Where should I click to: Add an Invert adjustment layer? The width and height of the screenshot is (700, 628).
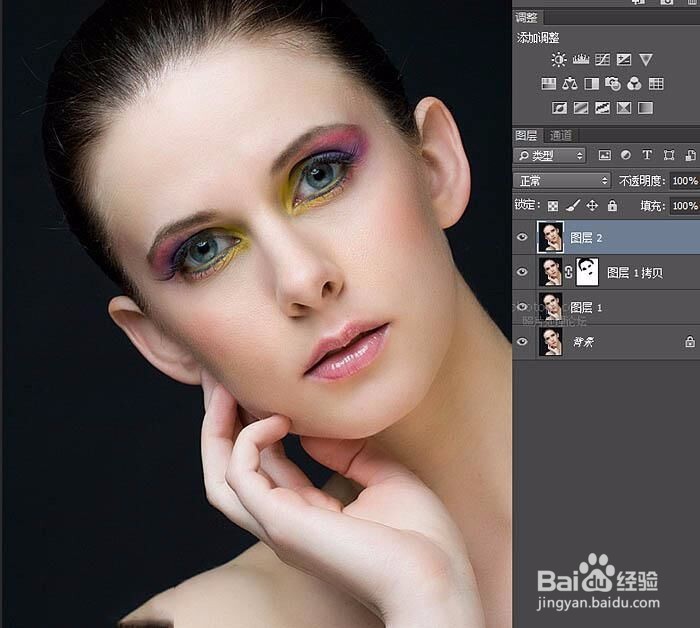(559, 108)
